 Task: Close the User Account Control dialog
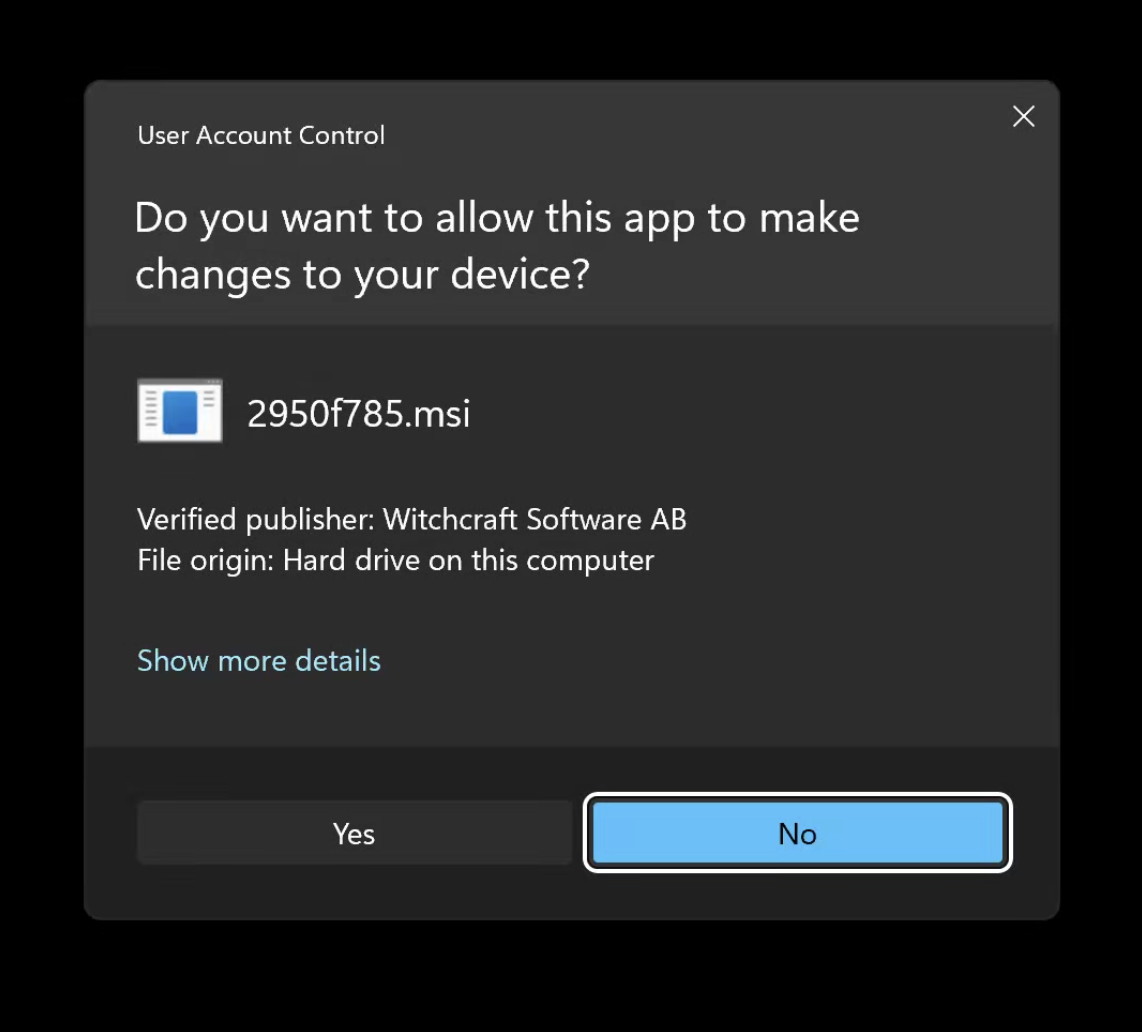(x=1023, y=117)
